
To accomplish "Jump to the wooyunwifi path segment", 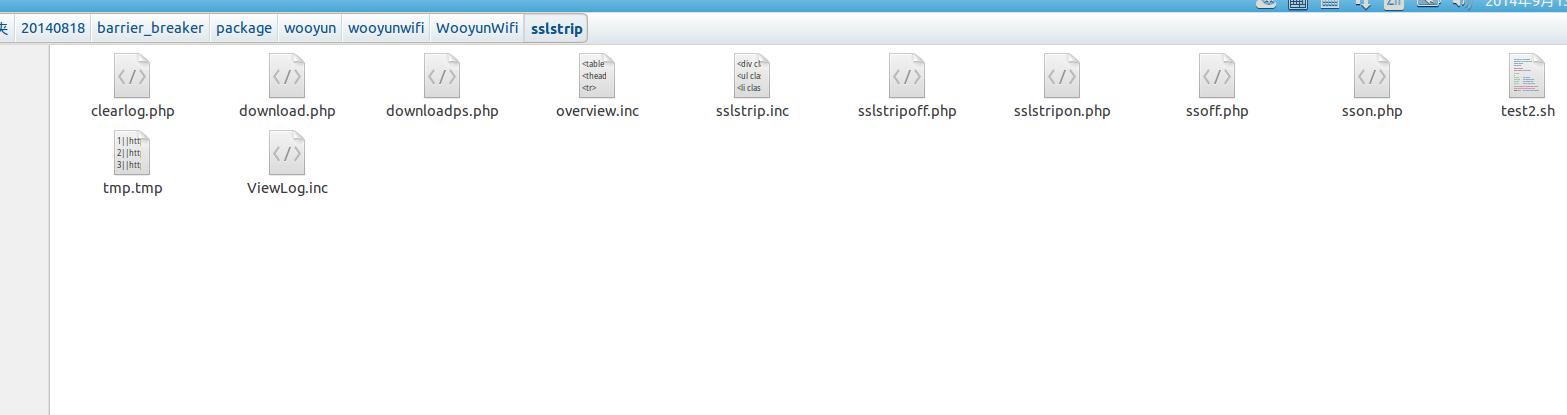I will 386,28.
